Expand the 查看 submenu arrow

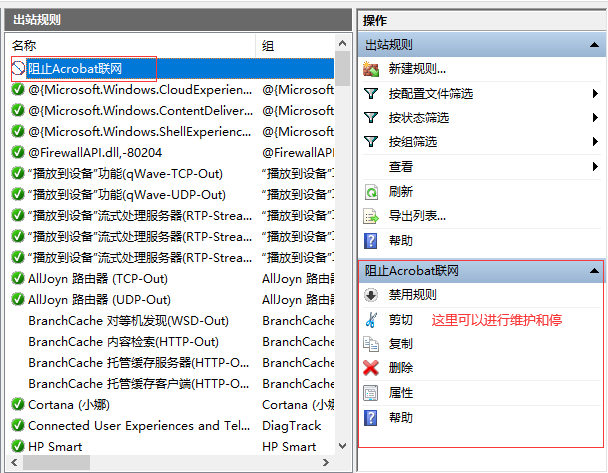(595, 167)
